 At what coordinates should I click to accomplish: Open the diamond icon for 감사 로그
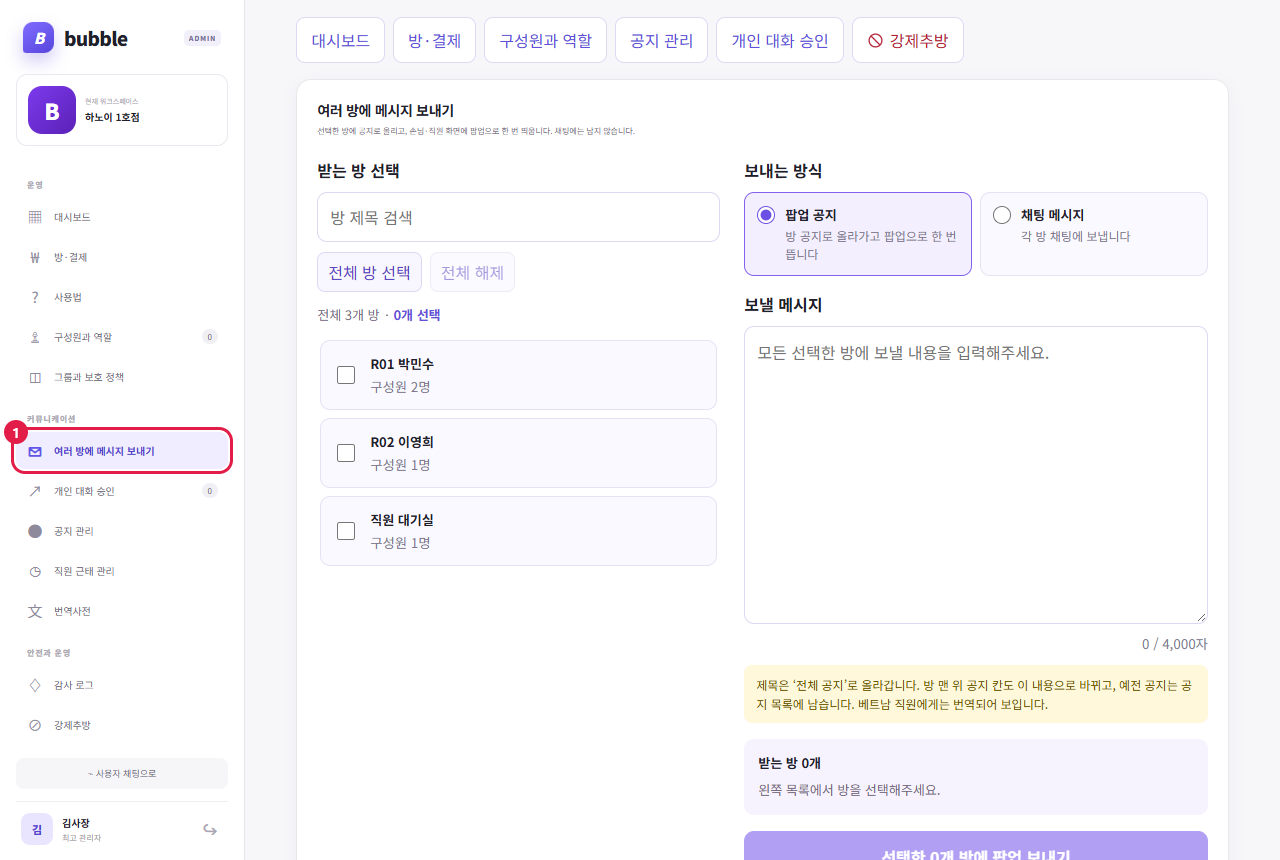point(35,685)
